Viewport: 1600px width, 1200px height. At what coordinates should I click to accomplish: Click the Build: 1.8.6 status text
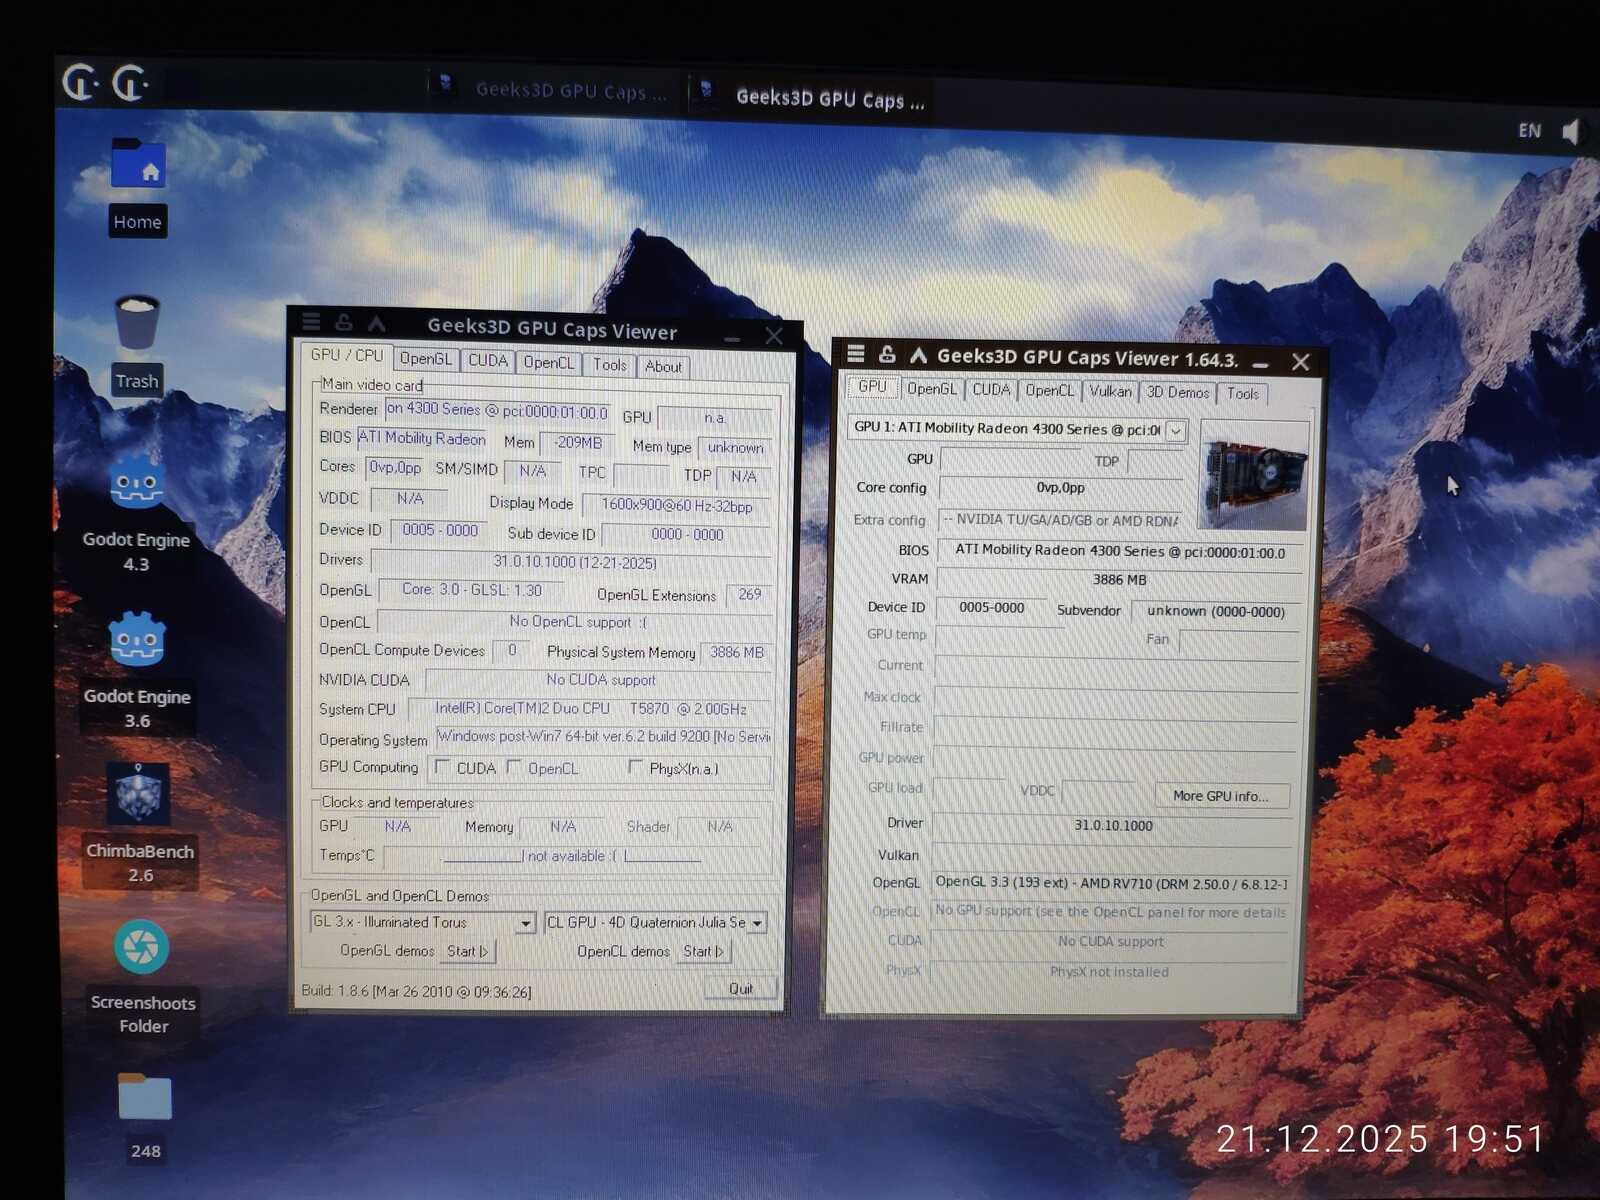[x=416, y=992]
